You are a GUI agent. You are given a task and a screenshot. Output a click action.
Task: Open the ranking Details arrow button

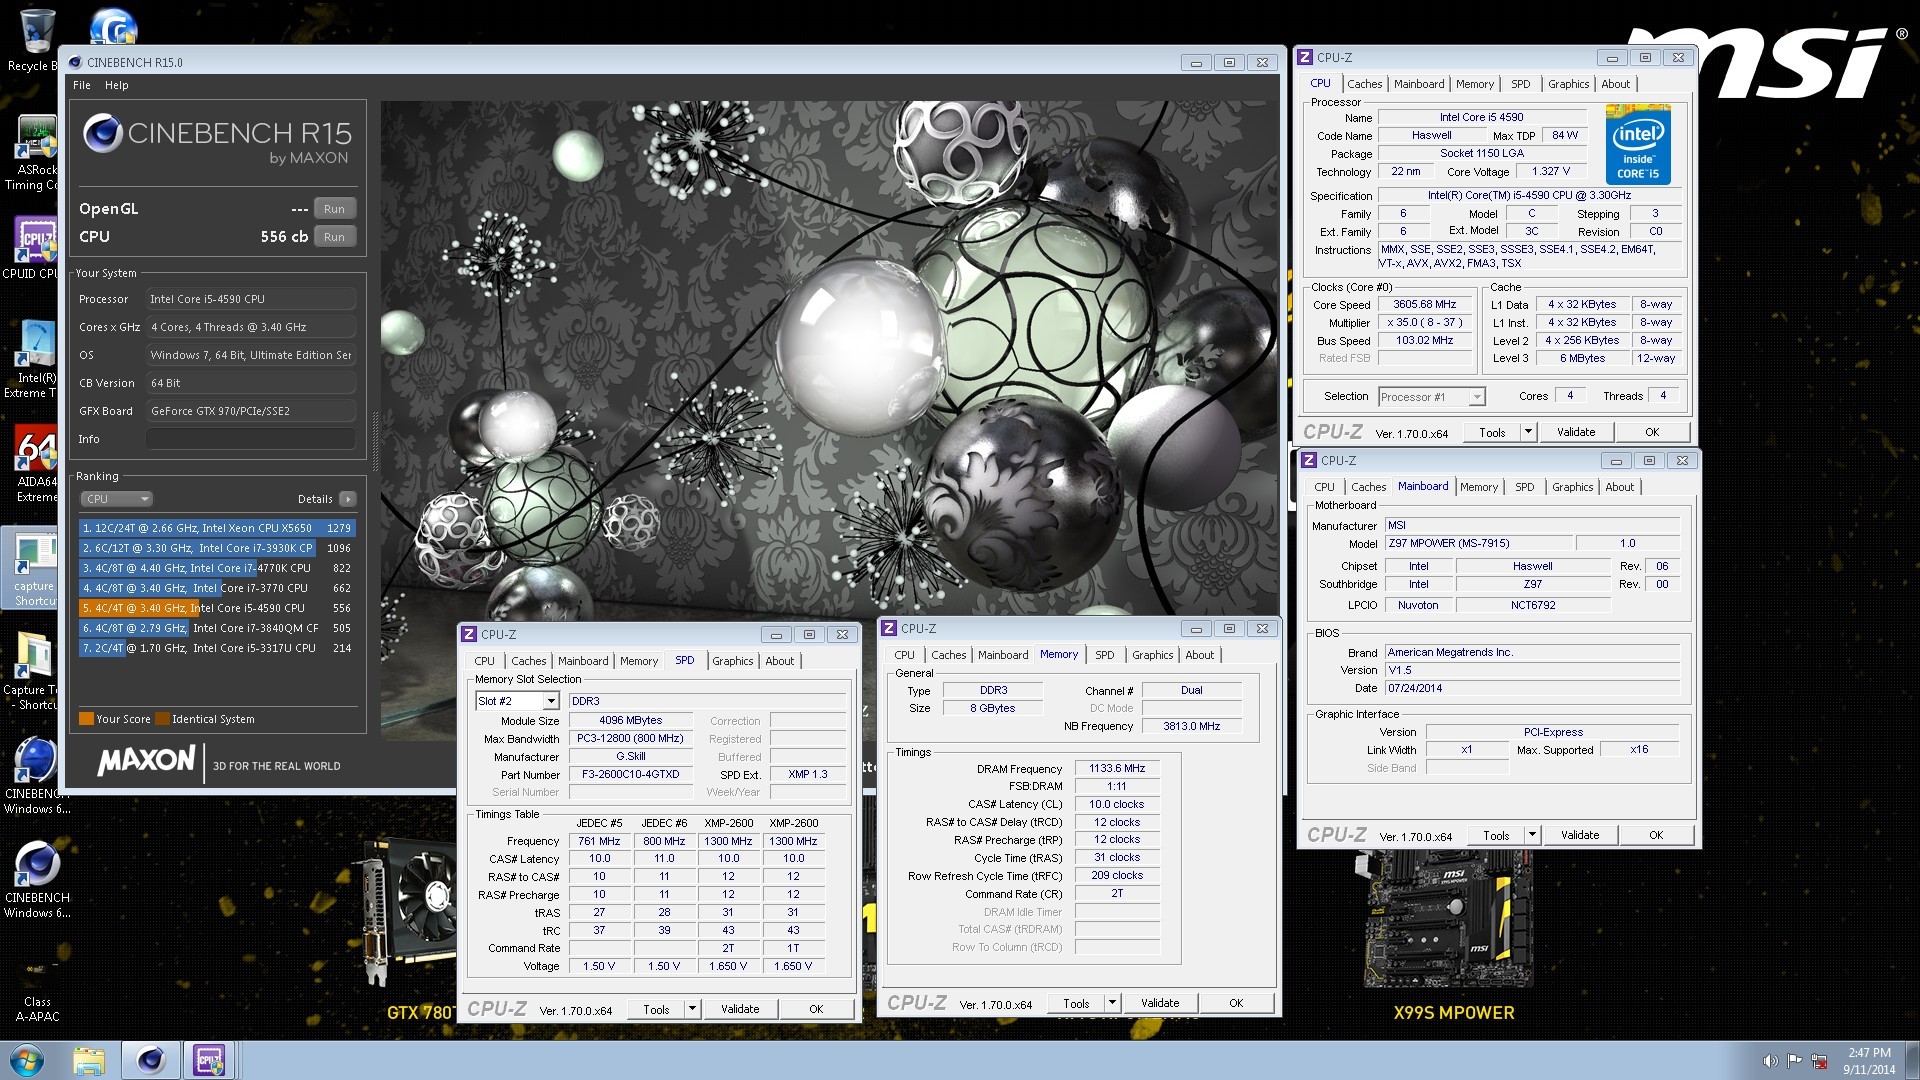pos(347,499)
